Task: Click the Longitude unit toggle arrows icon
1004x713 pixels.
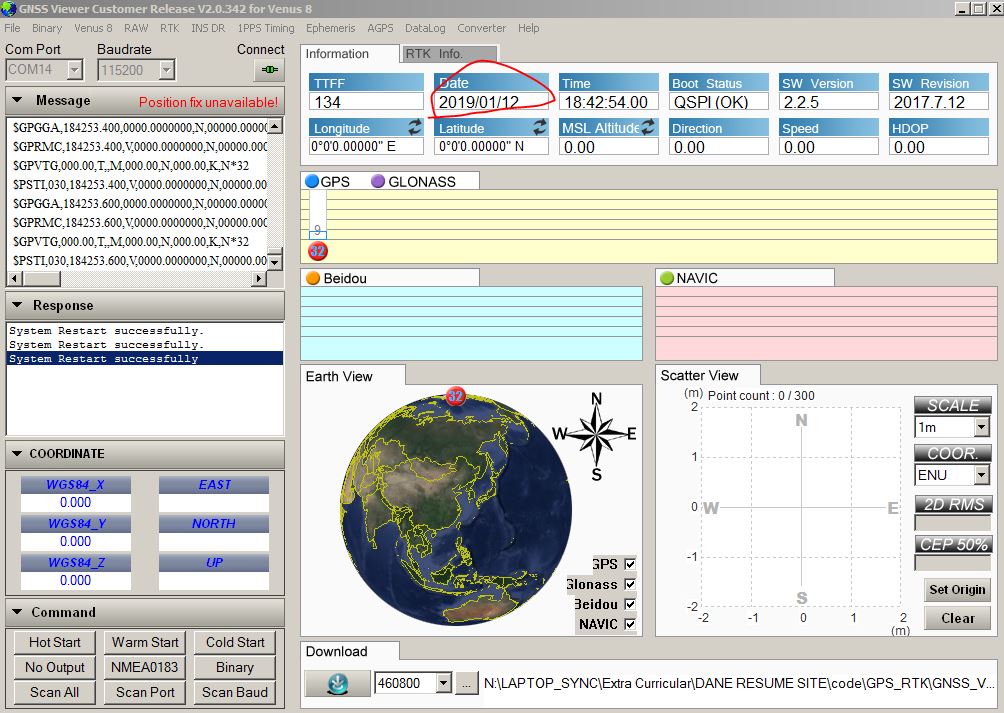Action: (415, 127)
